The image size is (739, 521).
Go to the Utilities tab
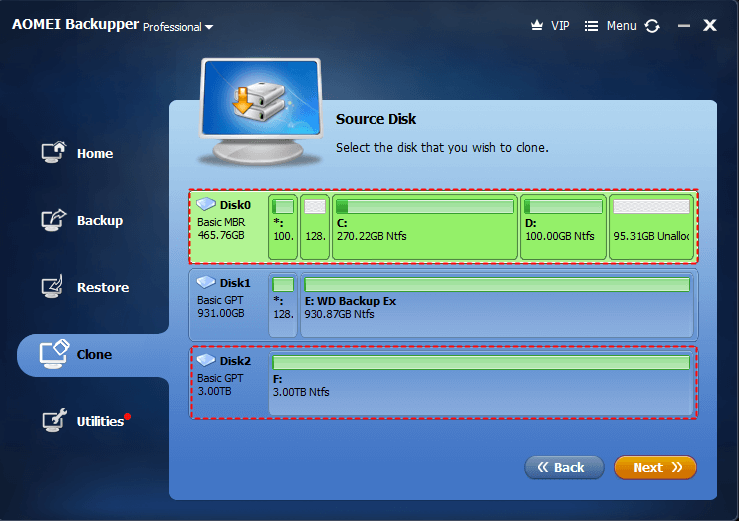[x=100, y=422]
